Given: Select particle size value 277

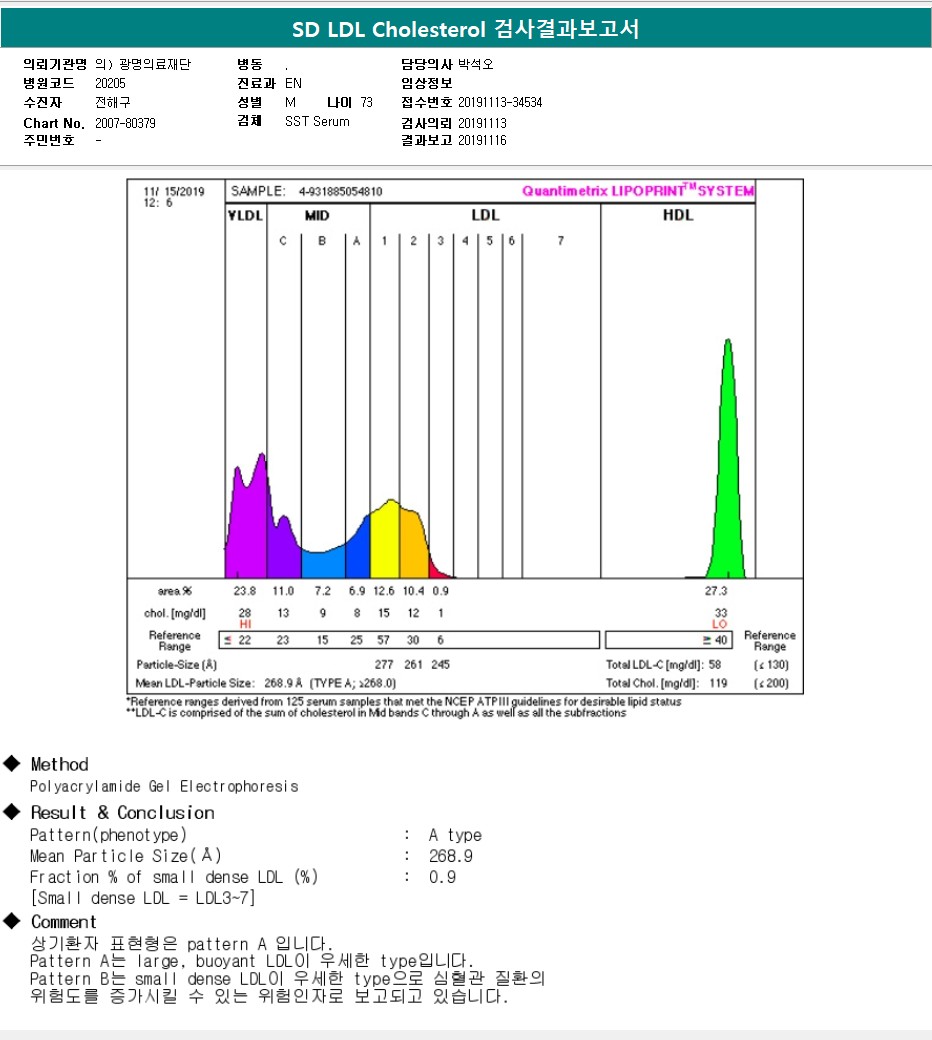Looking at the screenshot, I should click(384, 665).
